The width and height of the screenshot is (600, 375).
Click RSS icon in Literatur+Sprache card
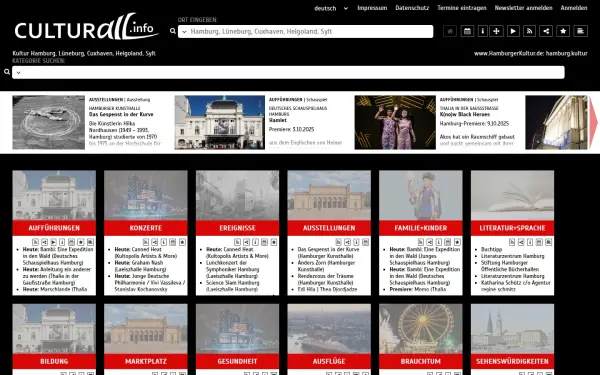pyautogui.click(x=512, y=242)
